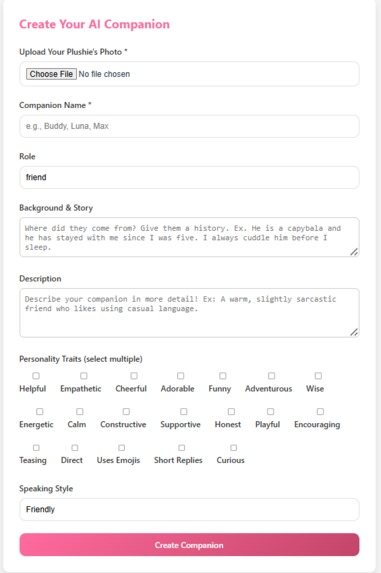Focus the Companion Name input field
This screenshot has width=381, height=573.
pyautogui.click(x=189, y=126)
